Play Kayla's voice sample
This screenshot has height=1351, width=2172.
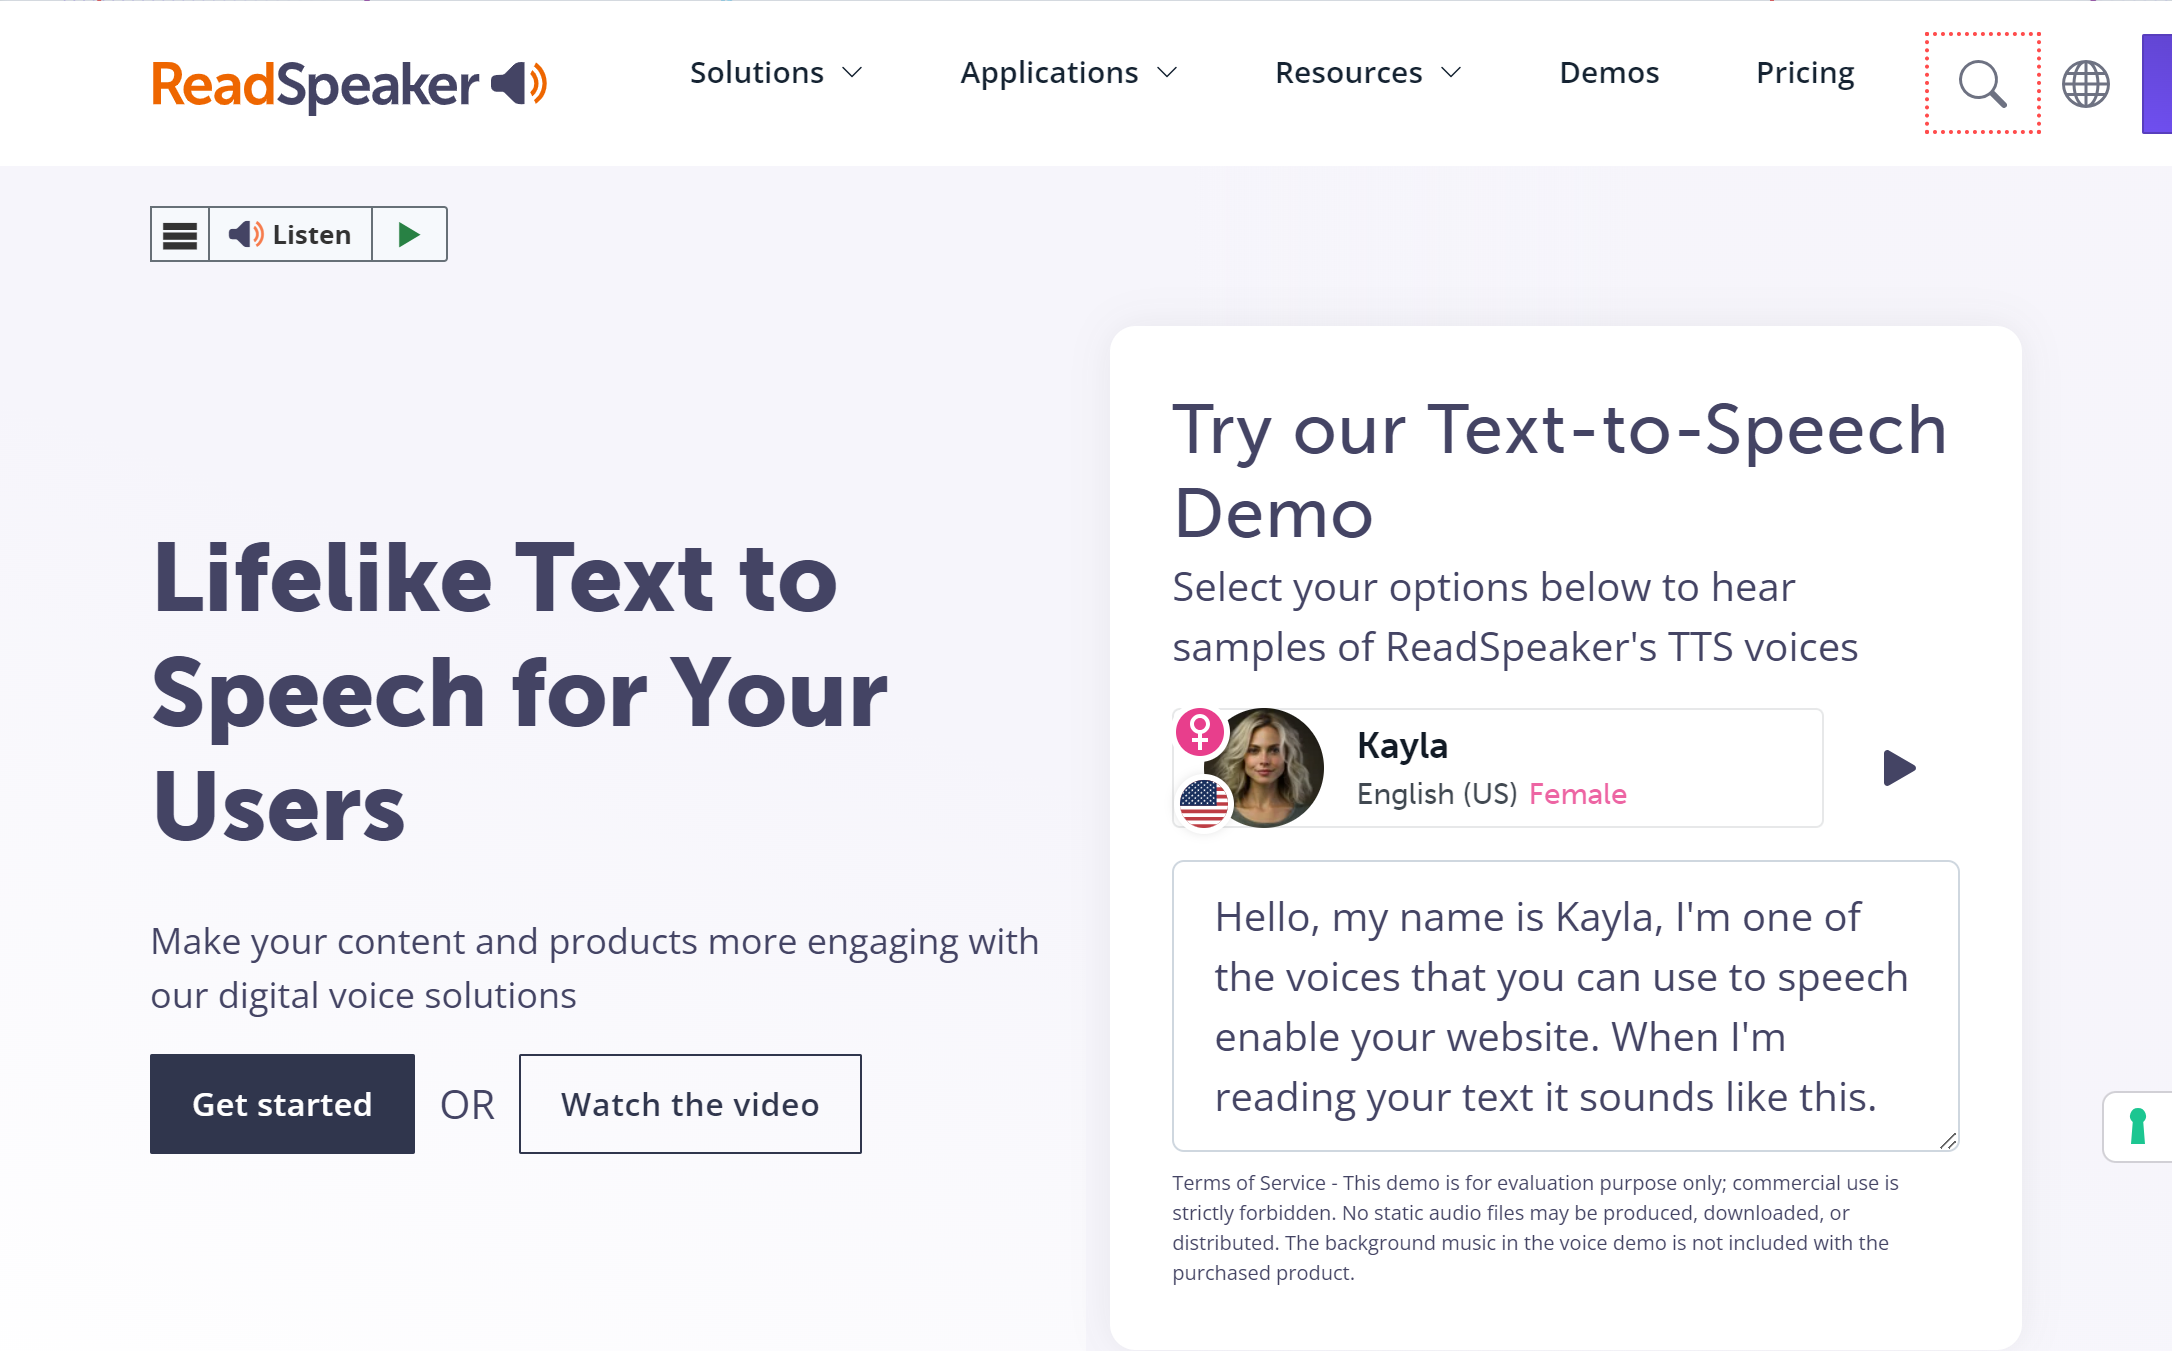tap(1898, 768)
